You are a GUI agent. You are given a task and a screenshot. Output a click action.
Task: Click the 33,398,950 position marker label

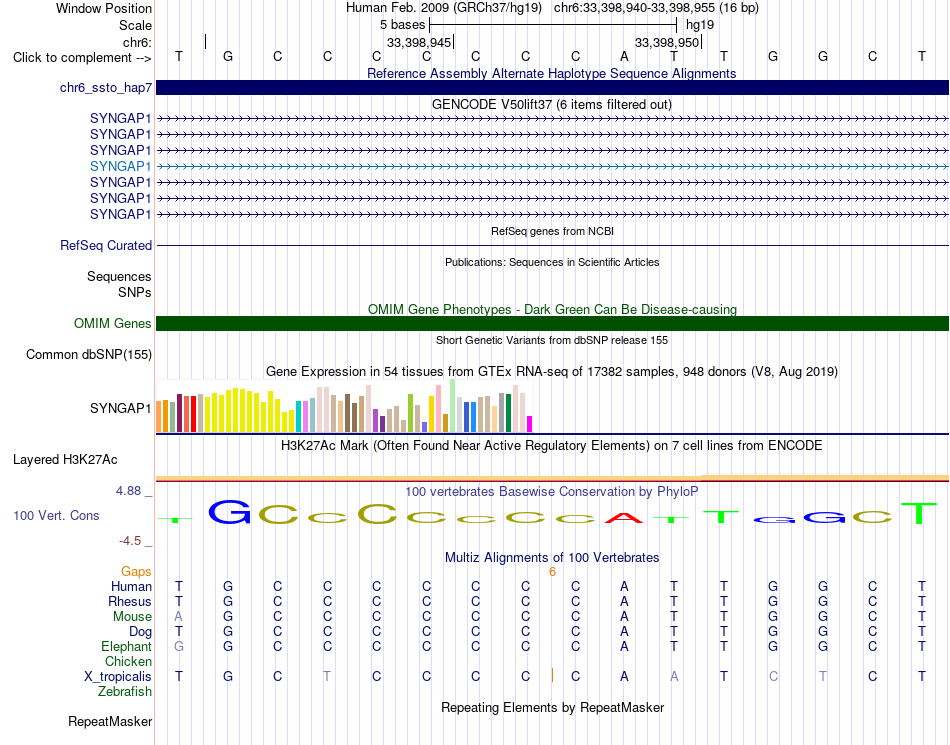pyautogui.click(x=667, y=42)
